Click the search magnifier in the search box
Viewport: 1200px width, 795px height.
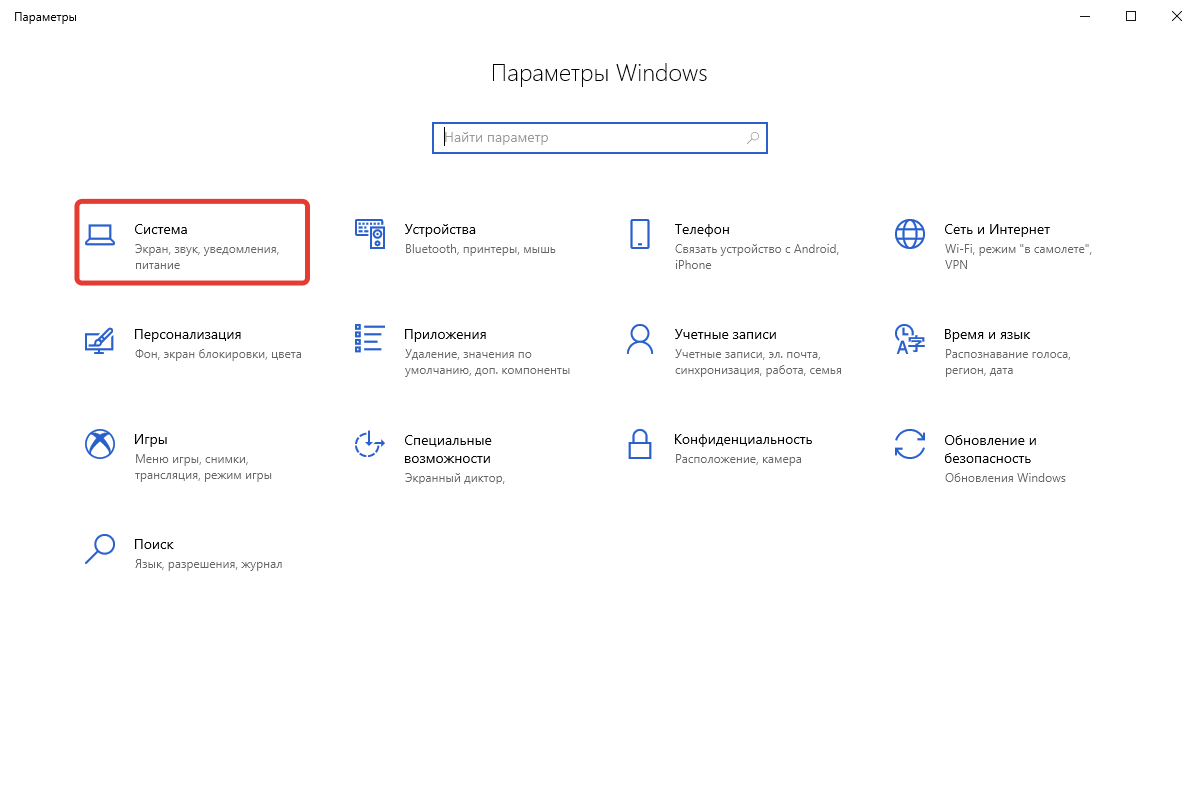pyautogui.click(x=754, y=137)
